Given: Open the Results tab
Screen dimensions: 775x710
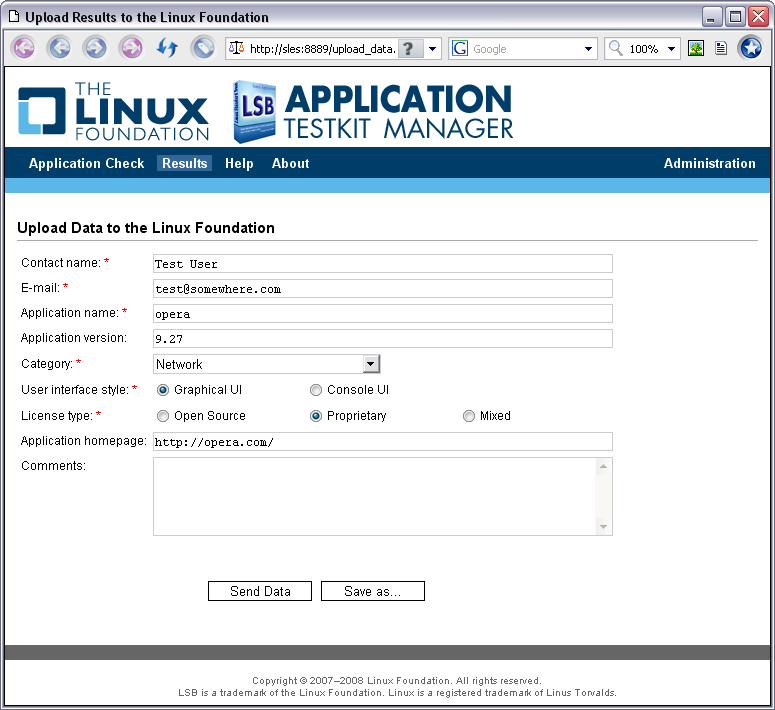Looking at the screenshot, I should tap(184, 163).
